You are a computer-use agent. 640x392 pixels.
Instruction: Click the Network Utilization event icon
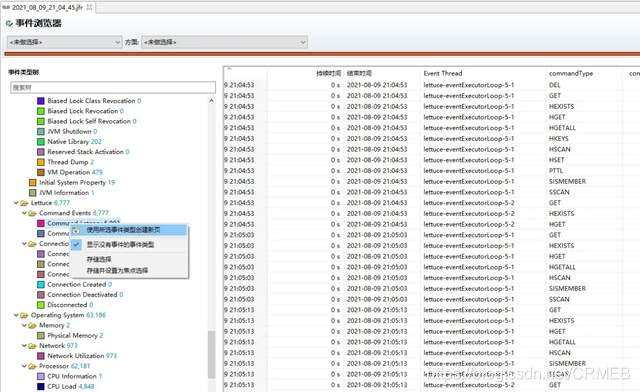tap(41, 356)
